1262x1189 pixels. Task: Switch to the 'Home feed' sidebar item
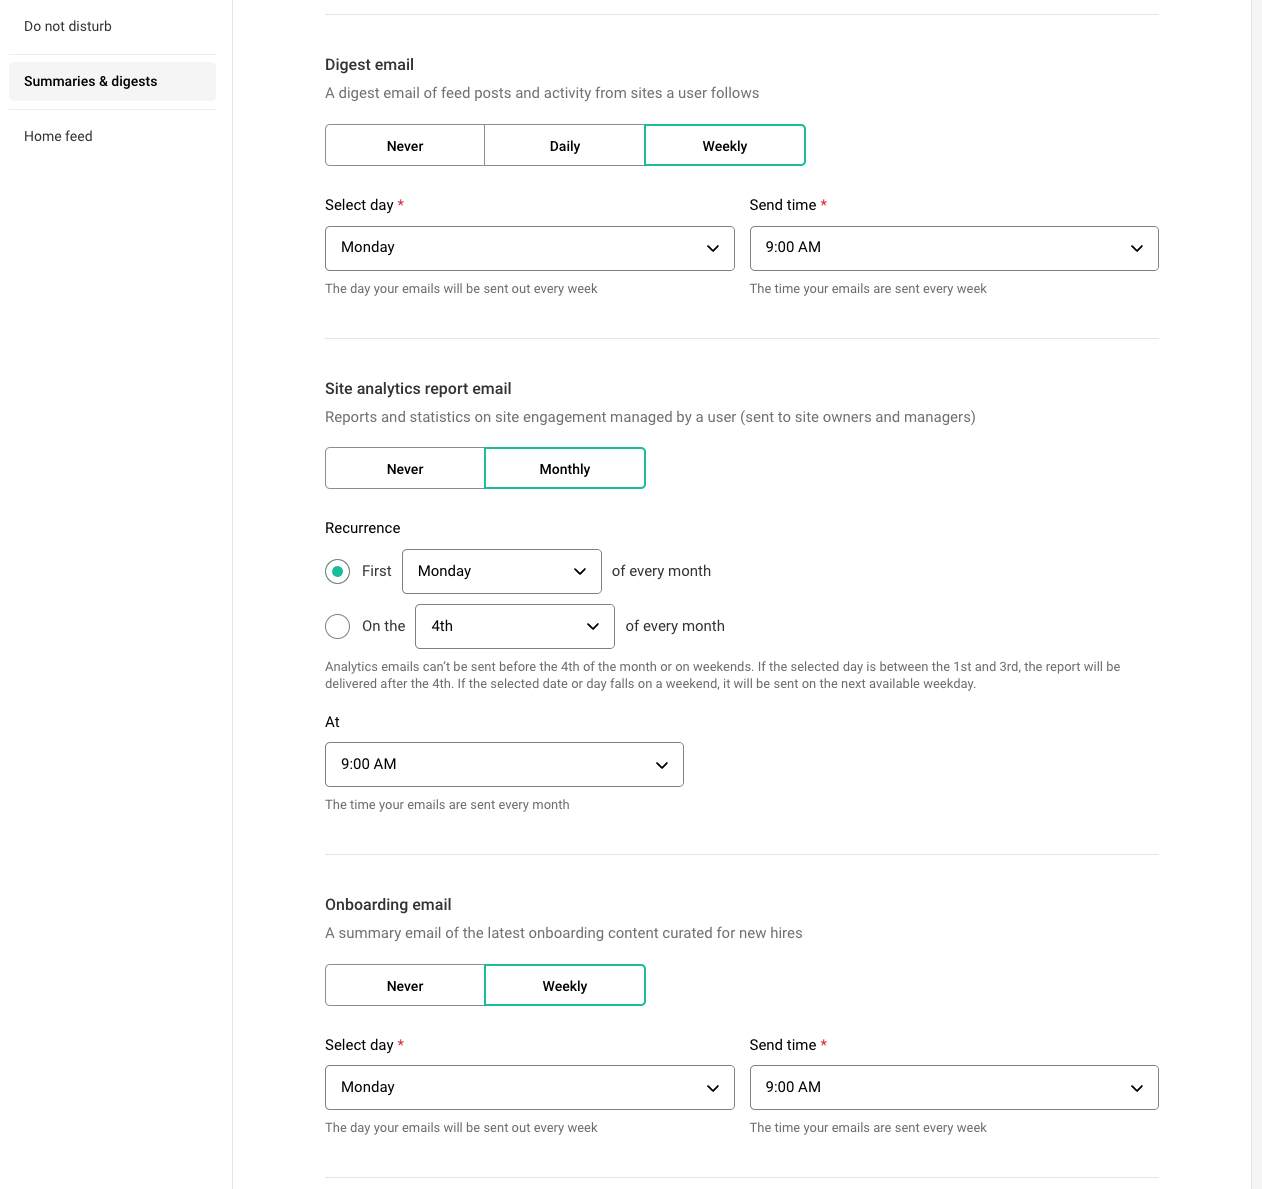[x=58, y=136]
